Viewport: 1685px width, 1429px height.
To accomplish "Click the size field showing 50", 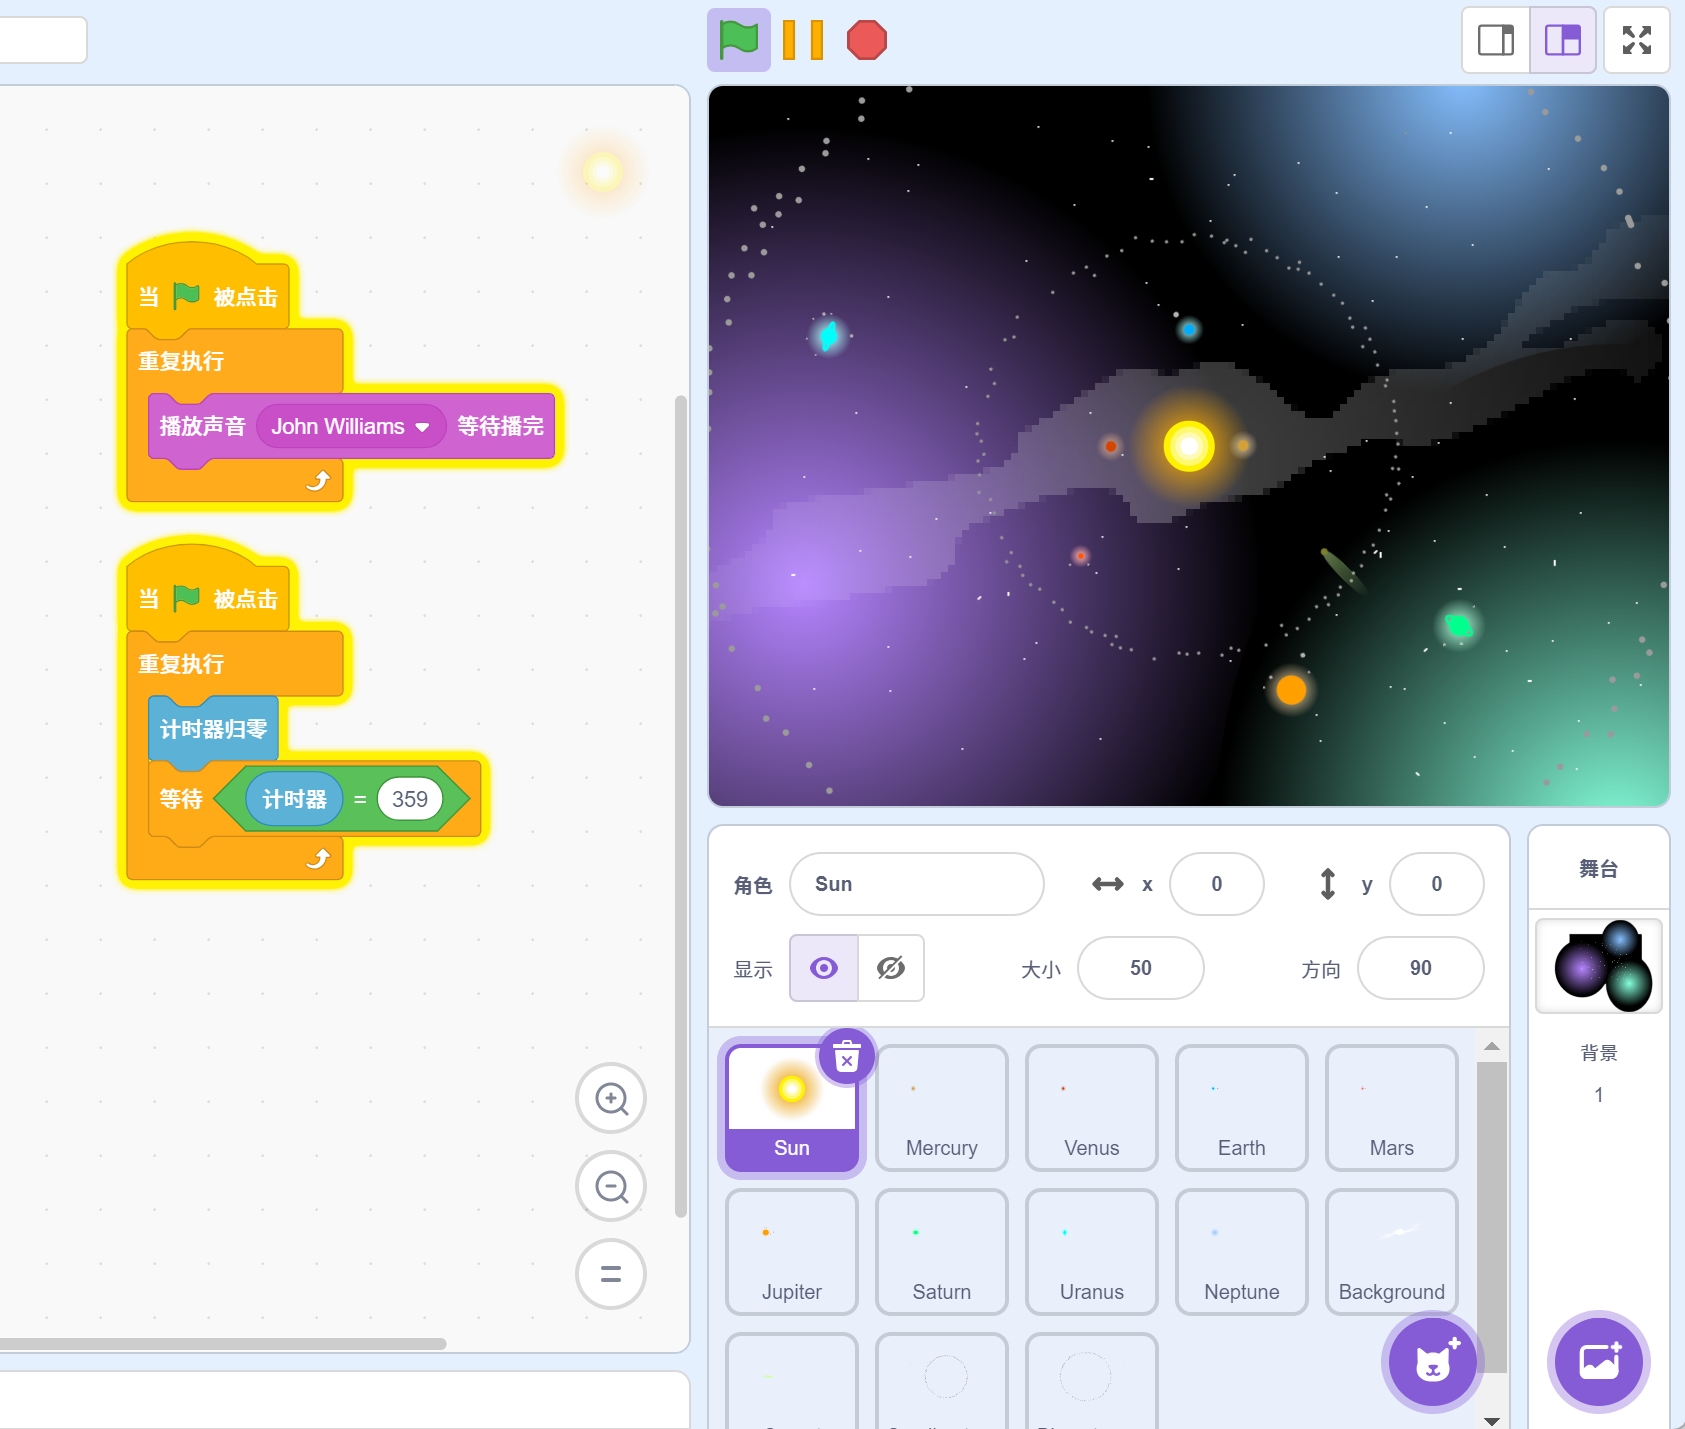I will (1140, 968).
